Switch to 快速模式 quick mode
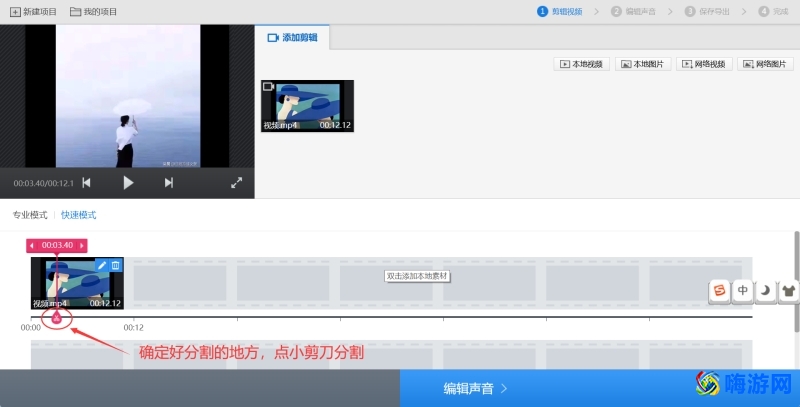The width and height of the screenshot is (800, 407). [x=79, y=215]
